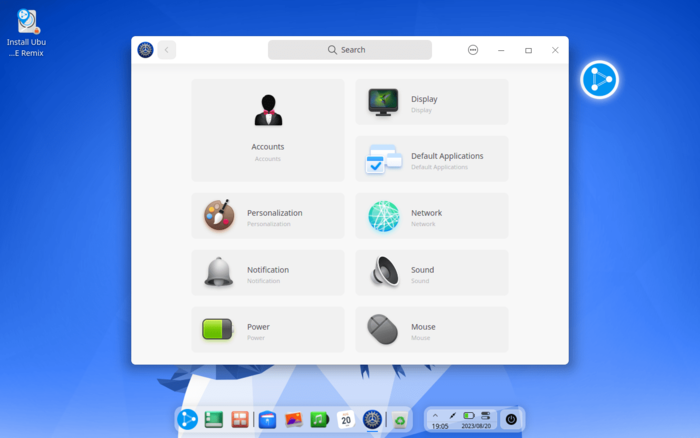Click the Search field in Control Center
This screenshot has height=438, width=700.
[x=350, y=50]
